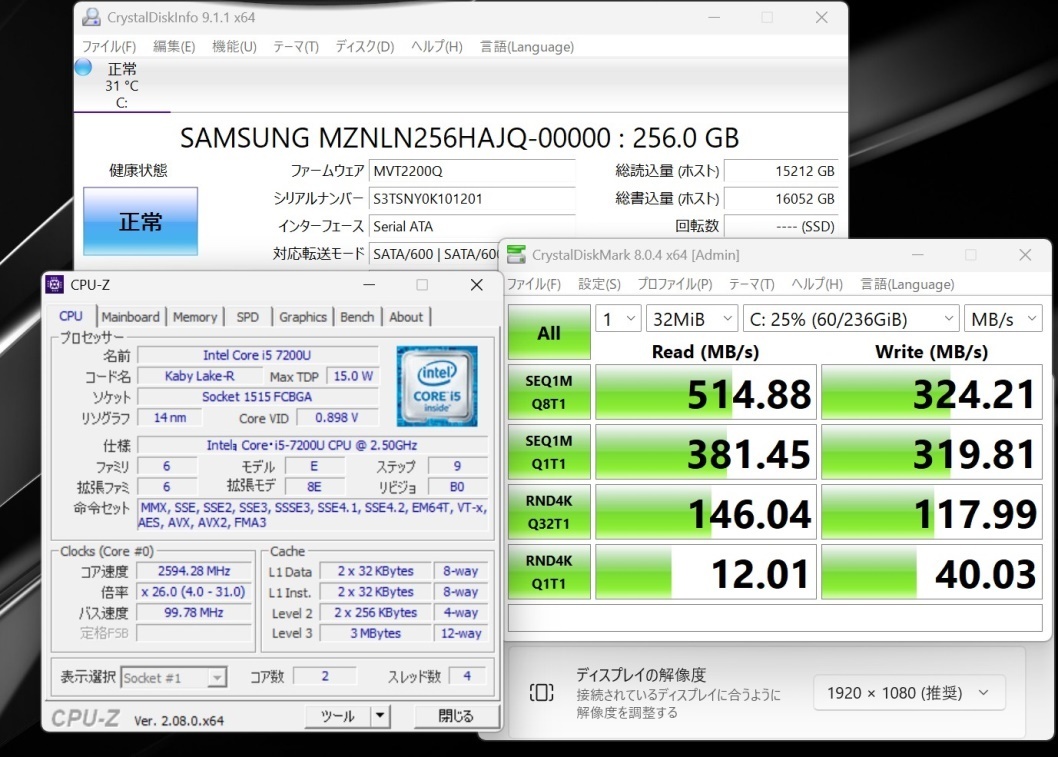Click the RND4K Q1T1 read result 12.01

click(706, 573)
